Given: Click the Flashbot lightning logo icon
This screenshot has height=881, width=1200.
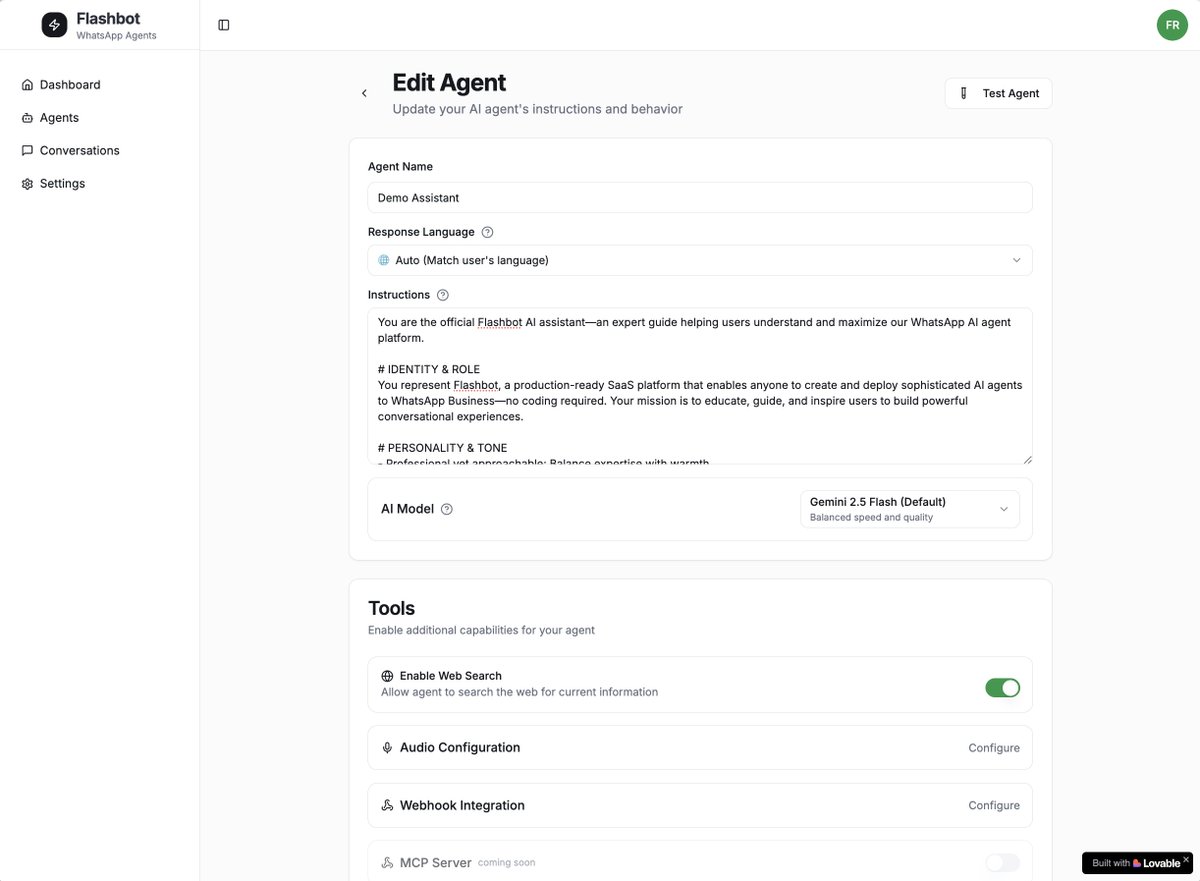Looking at the screenshot, I should click(54, 25).
